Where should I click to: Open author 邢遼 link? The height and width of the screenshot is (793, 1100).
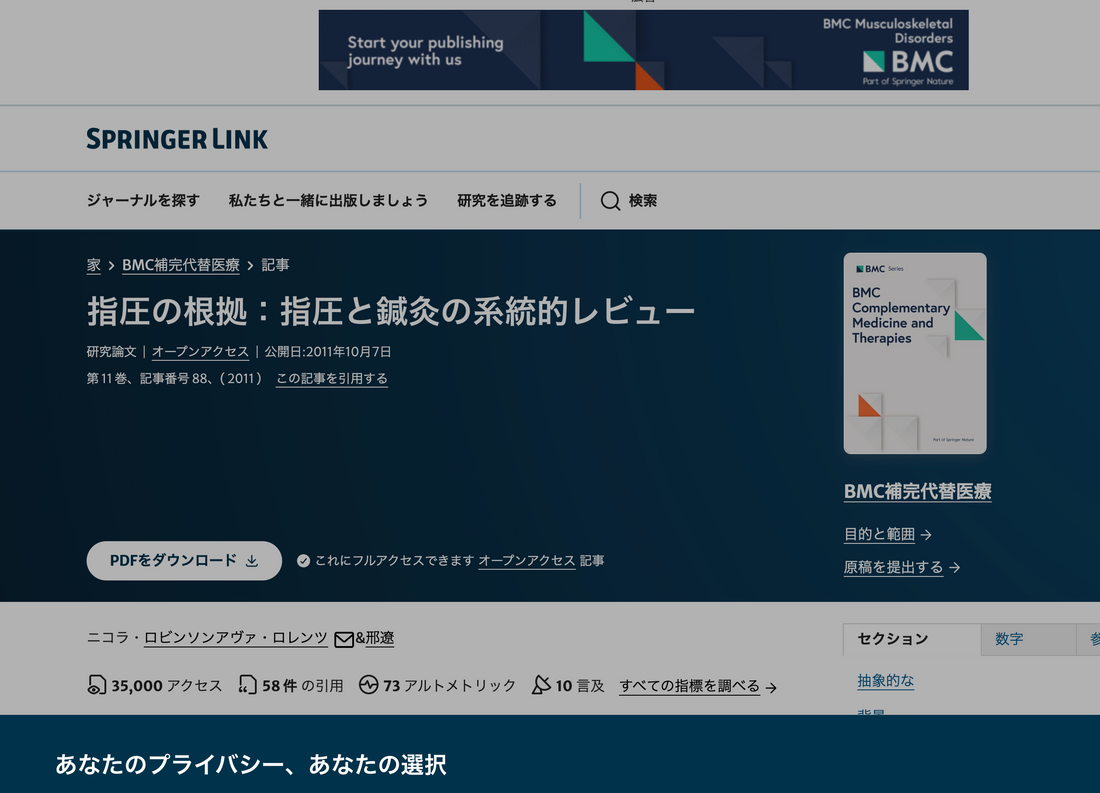(380, 638)
